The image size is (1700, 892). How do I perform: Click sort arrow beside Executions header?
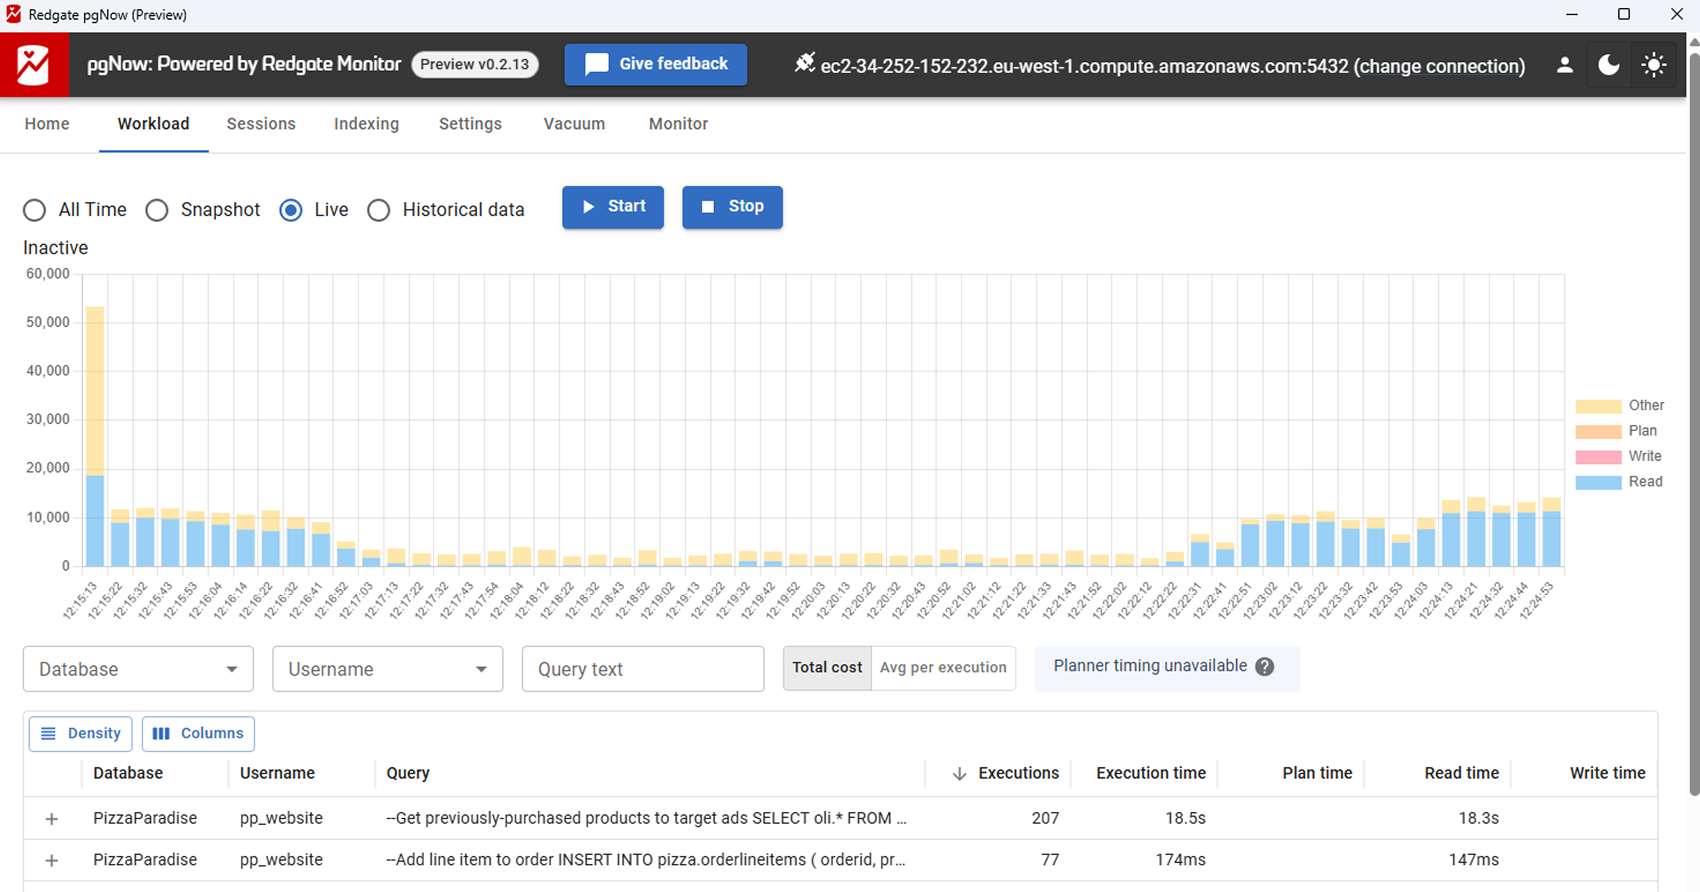pos(959,773)
